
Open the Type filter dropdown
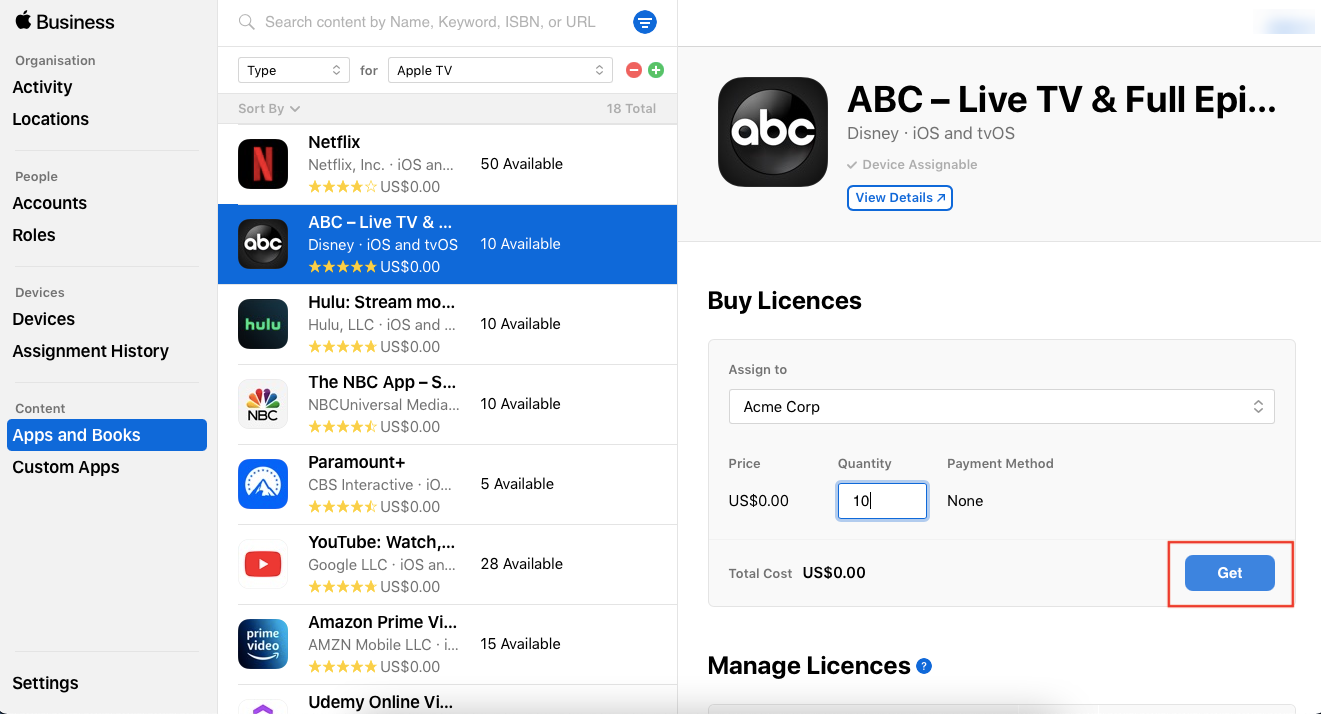click(x=294, y=70)
